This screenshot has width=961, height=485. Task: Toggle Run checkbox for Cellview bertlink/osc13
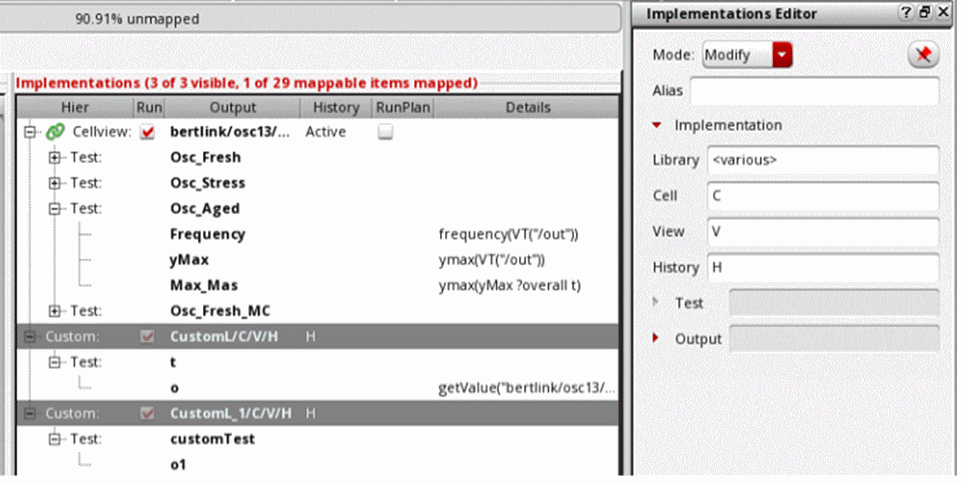(x=147, y=132)
